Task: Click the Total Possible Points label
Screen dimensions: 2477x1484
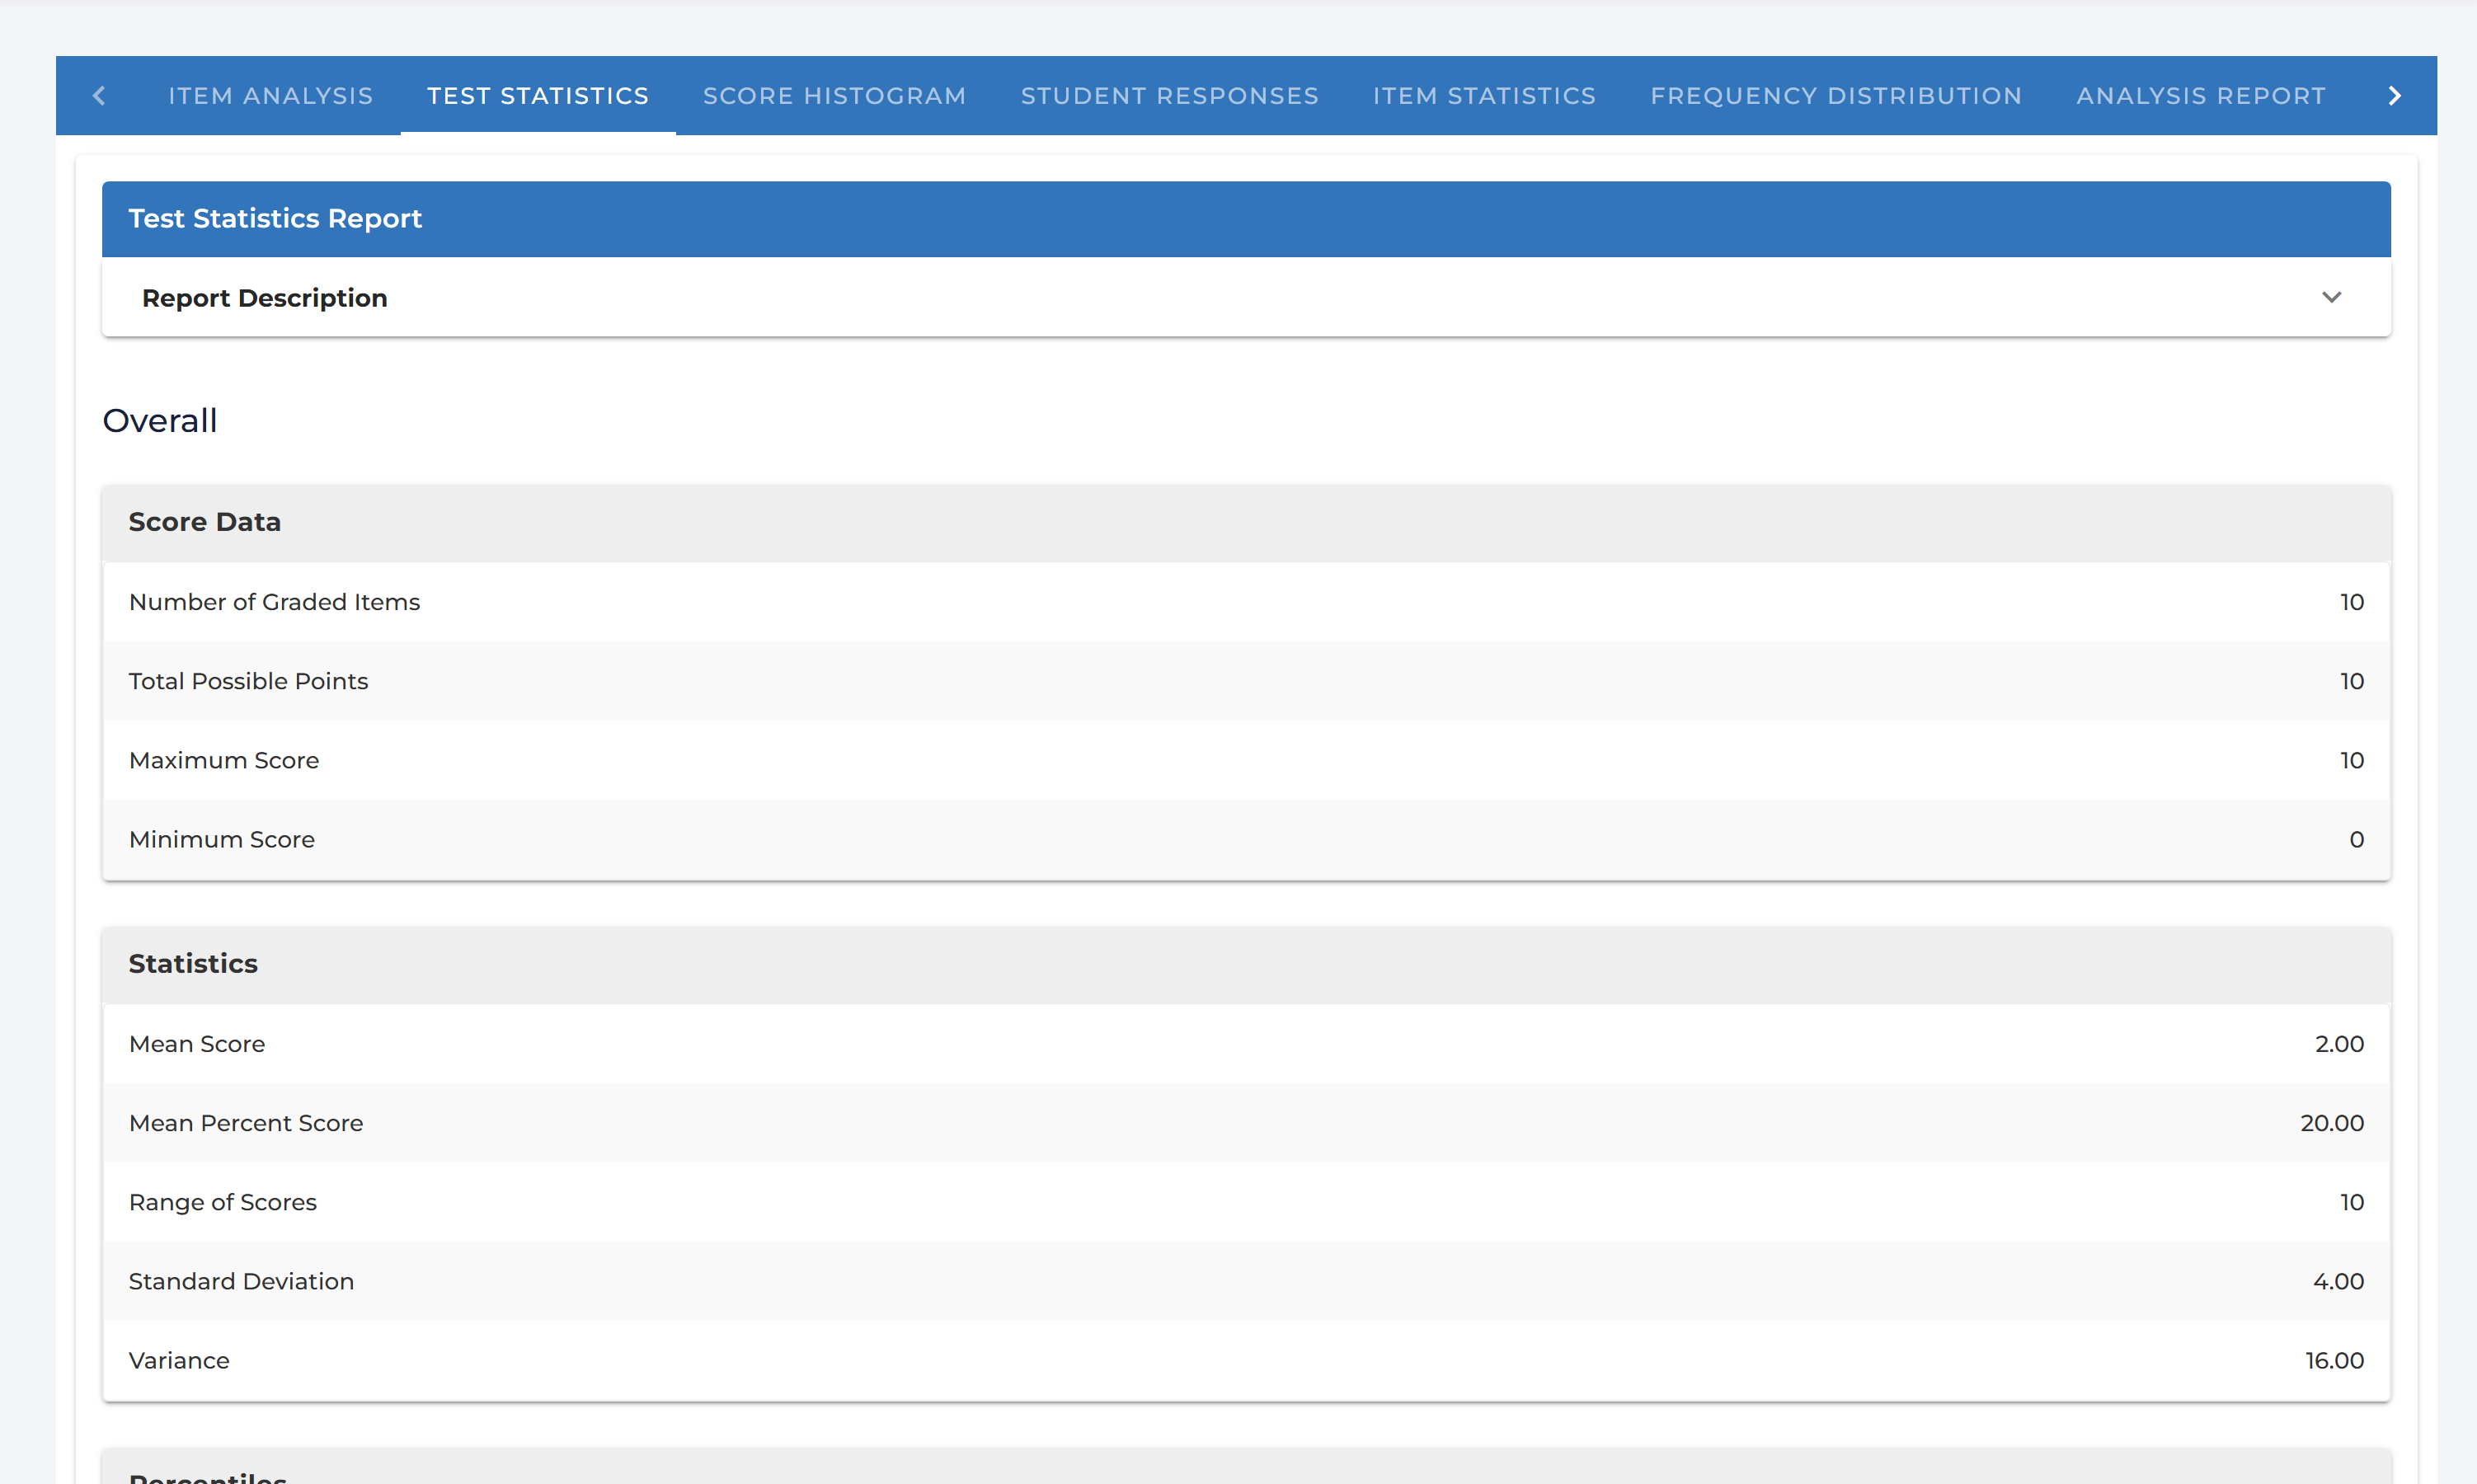Action: (248, 681)
